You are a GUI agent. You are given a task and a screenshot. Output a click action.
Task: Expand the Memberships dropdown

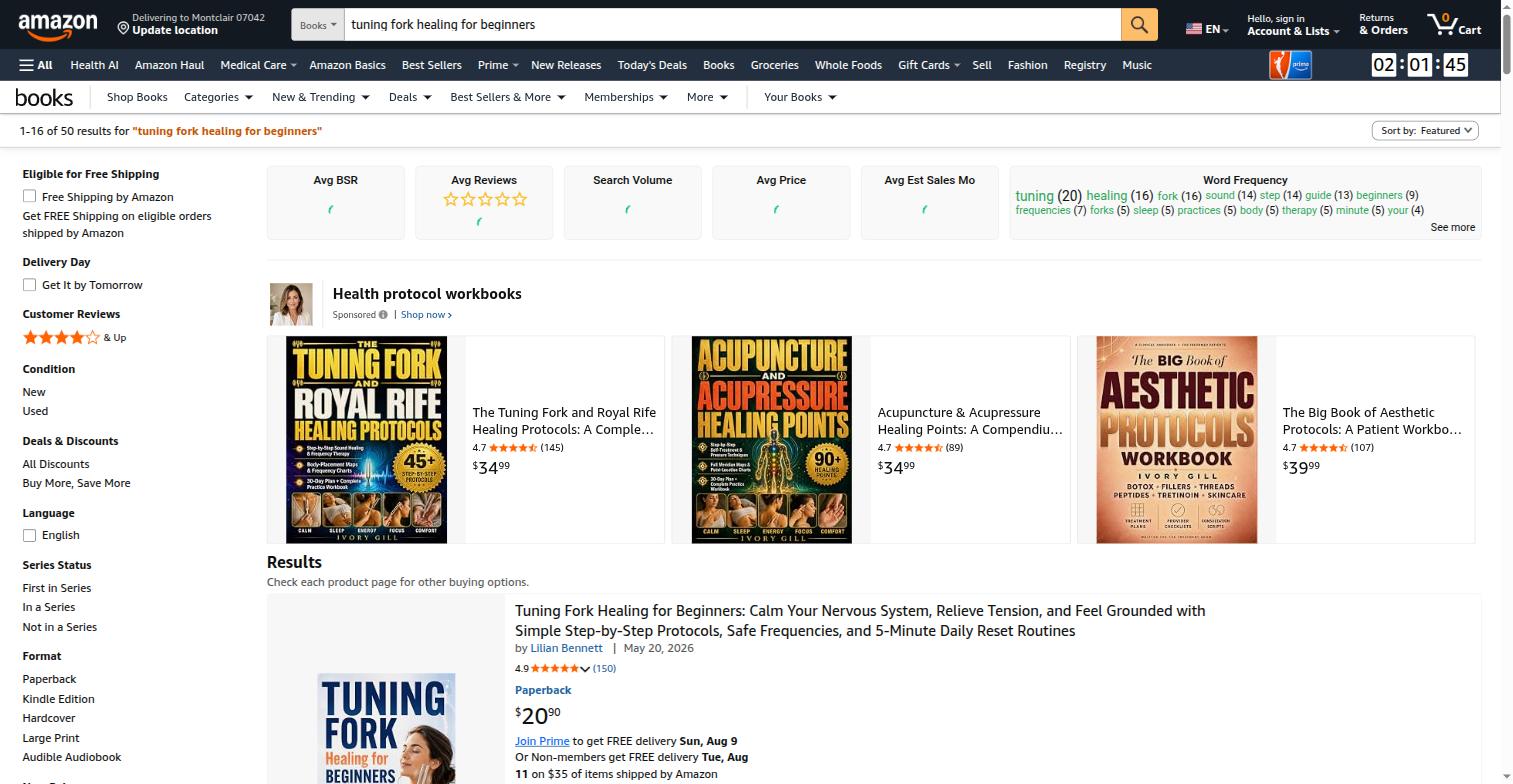[625, 97]
